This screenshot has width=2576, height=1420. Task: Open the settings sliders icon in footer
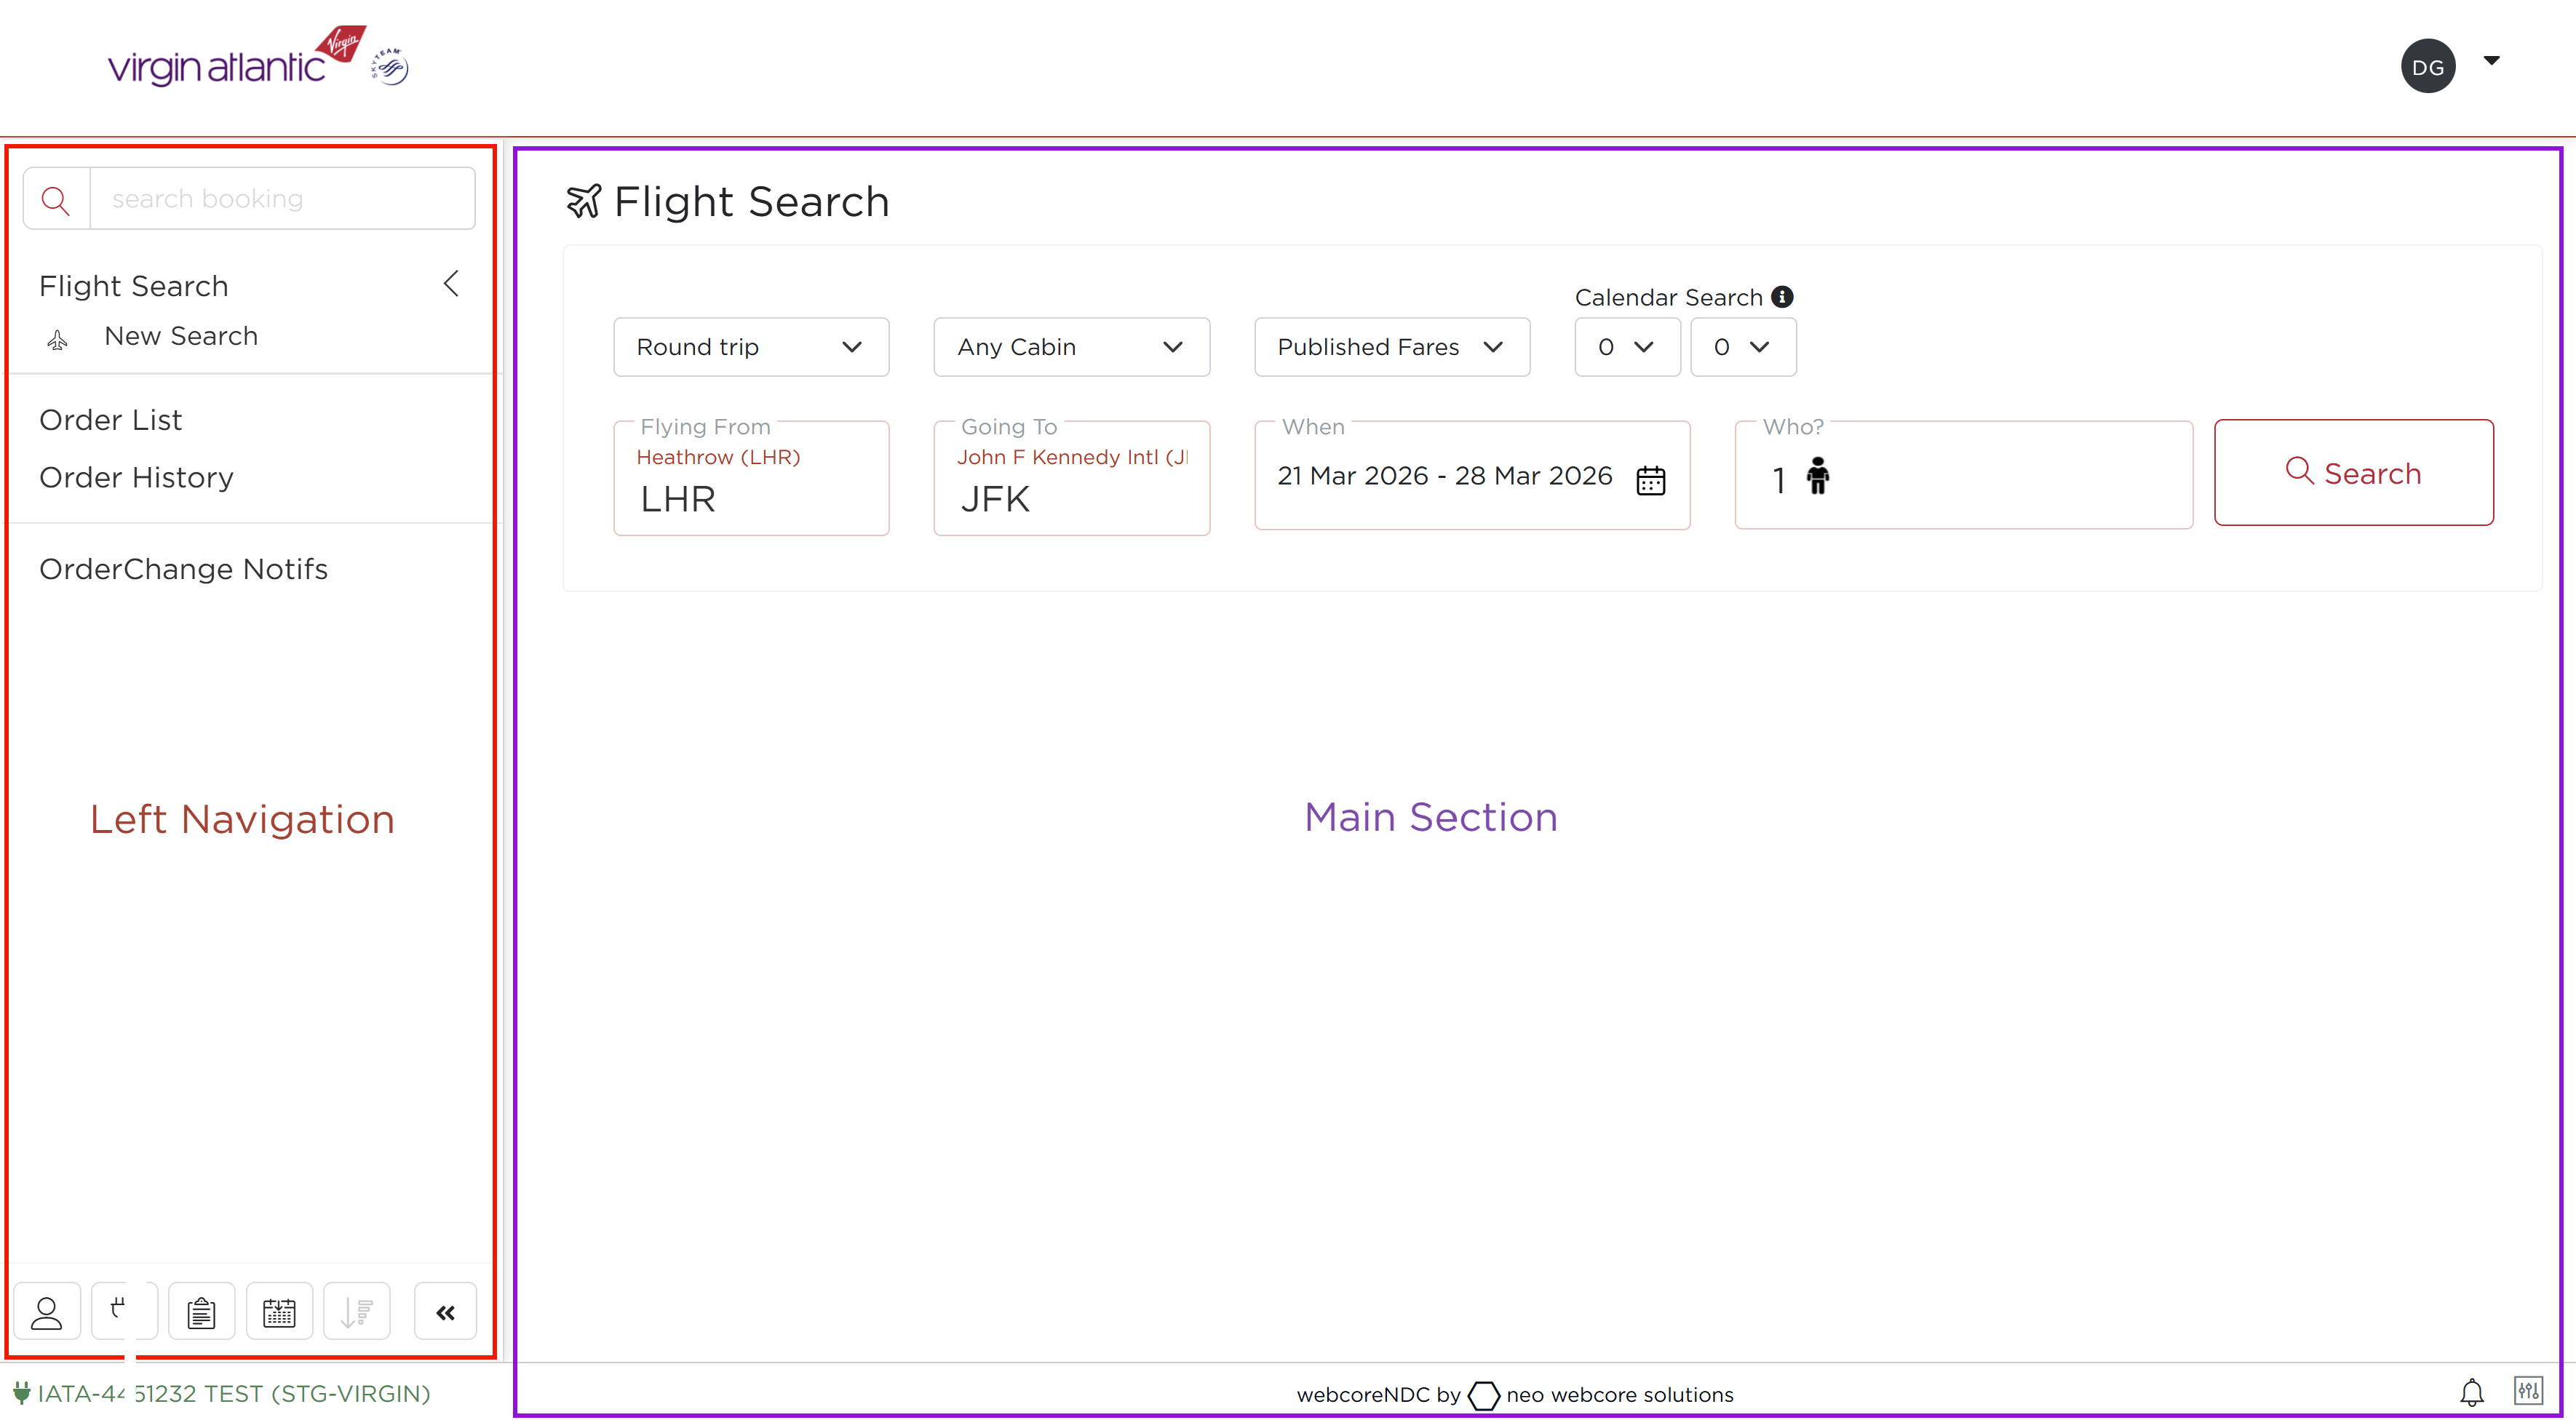point(2529,1390)
